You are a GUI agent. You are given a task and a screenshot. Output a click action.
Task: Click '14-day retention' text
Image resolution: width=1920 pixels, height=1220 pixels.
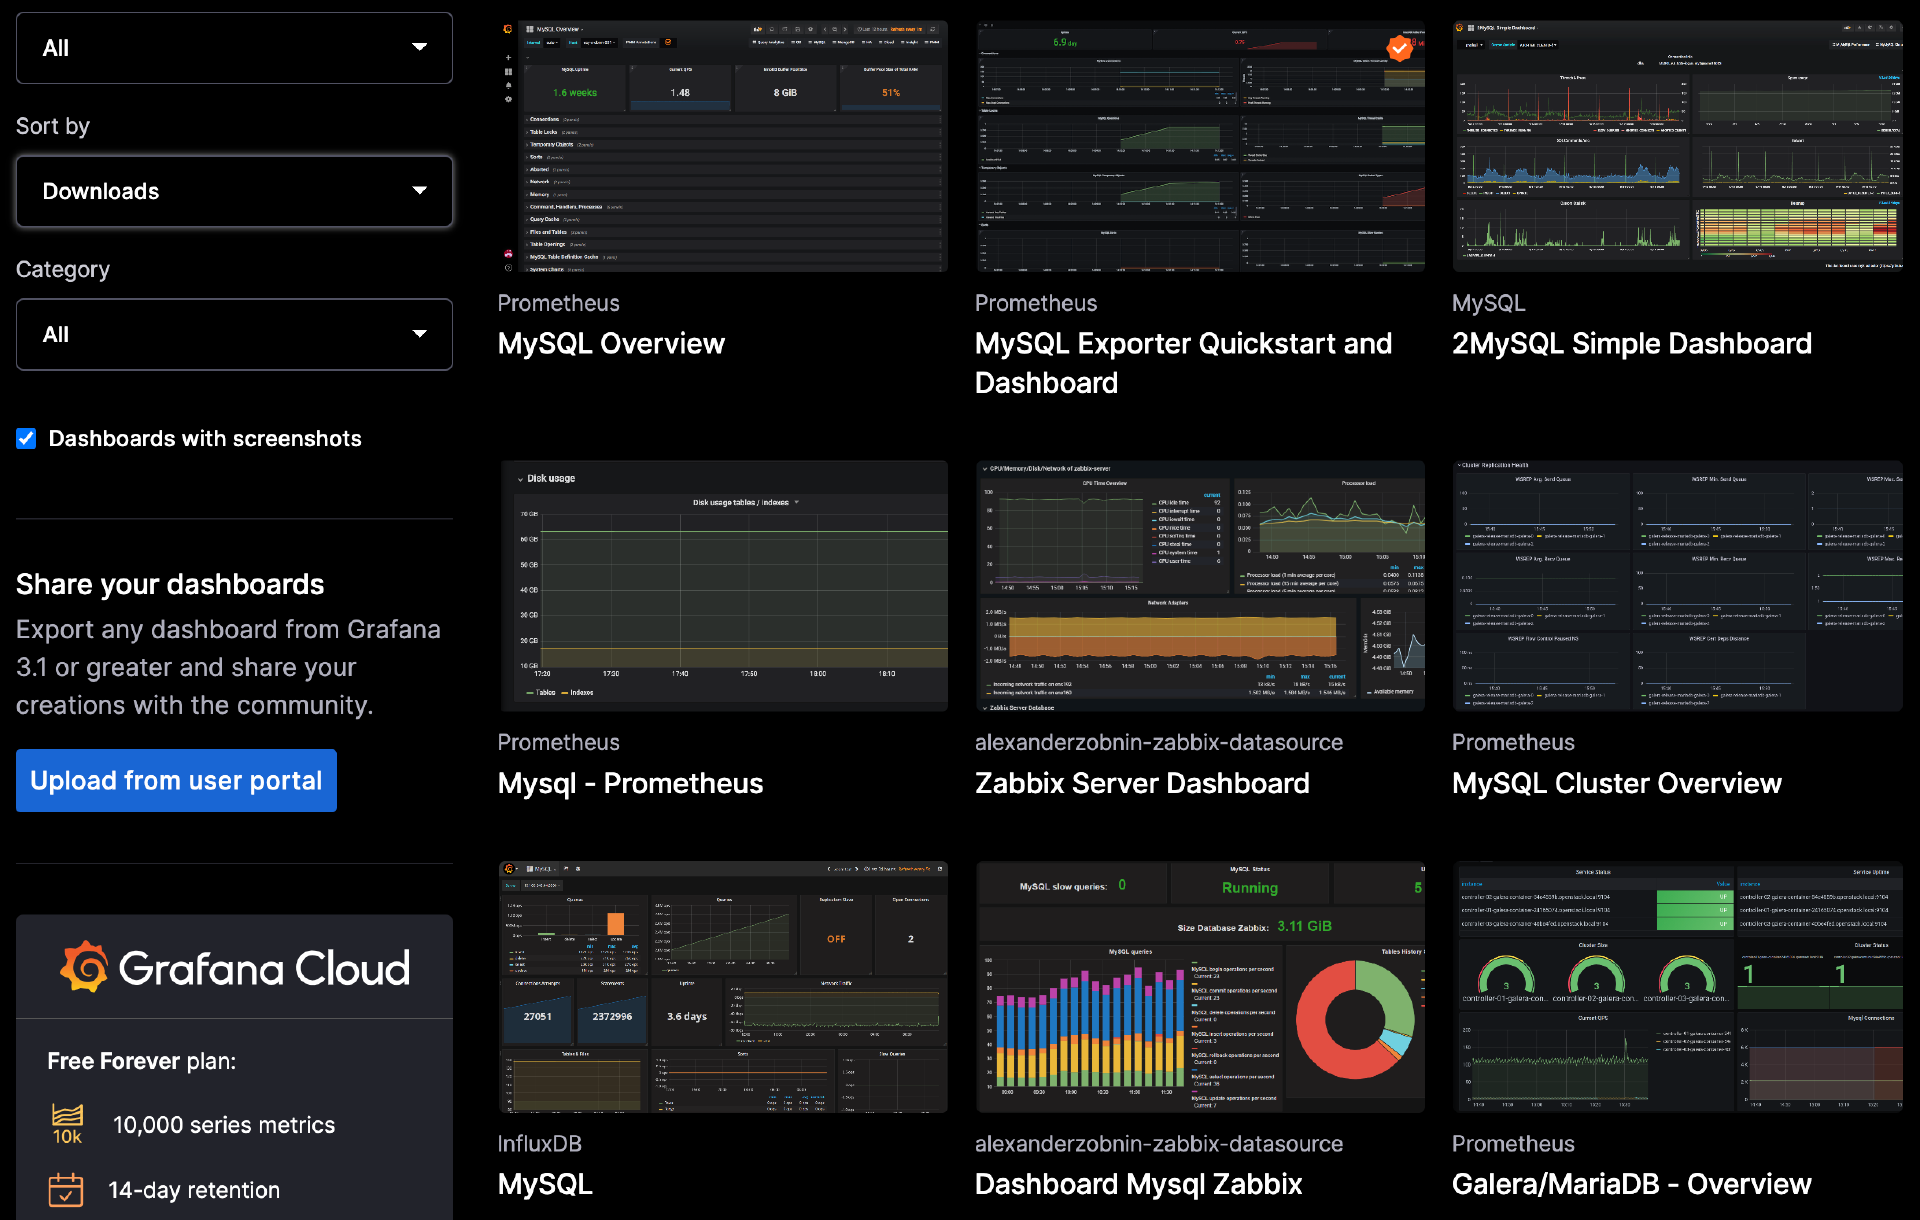pos(194,1190)
